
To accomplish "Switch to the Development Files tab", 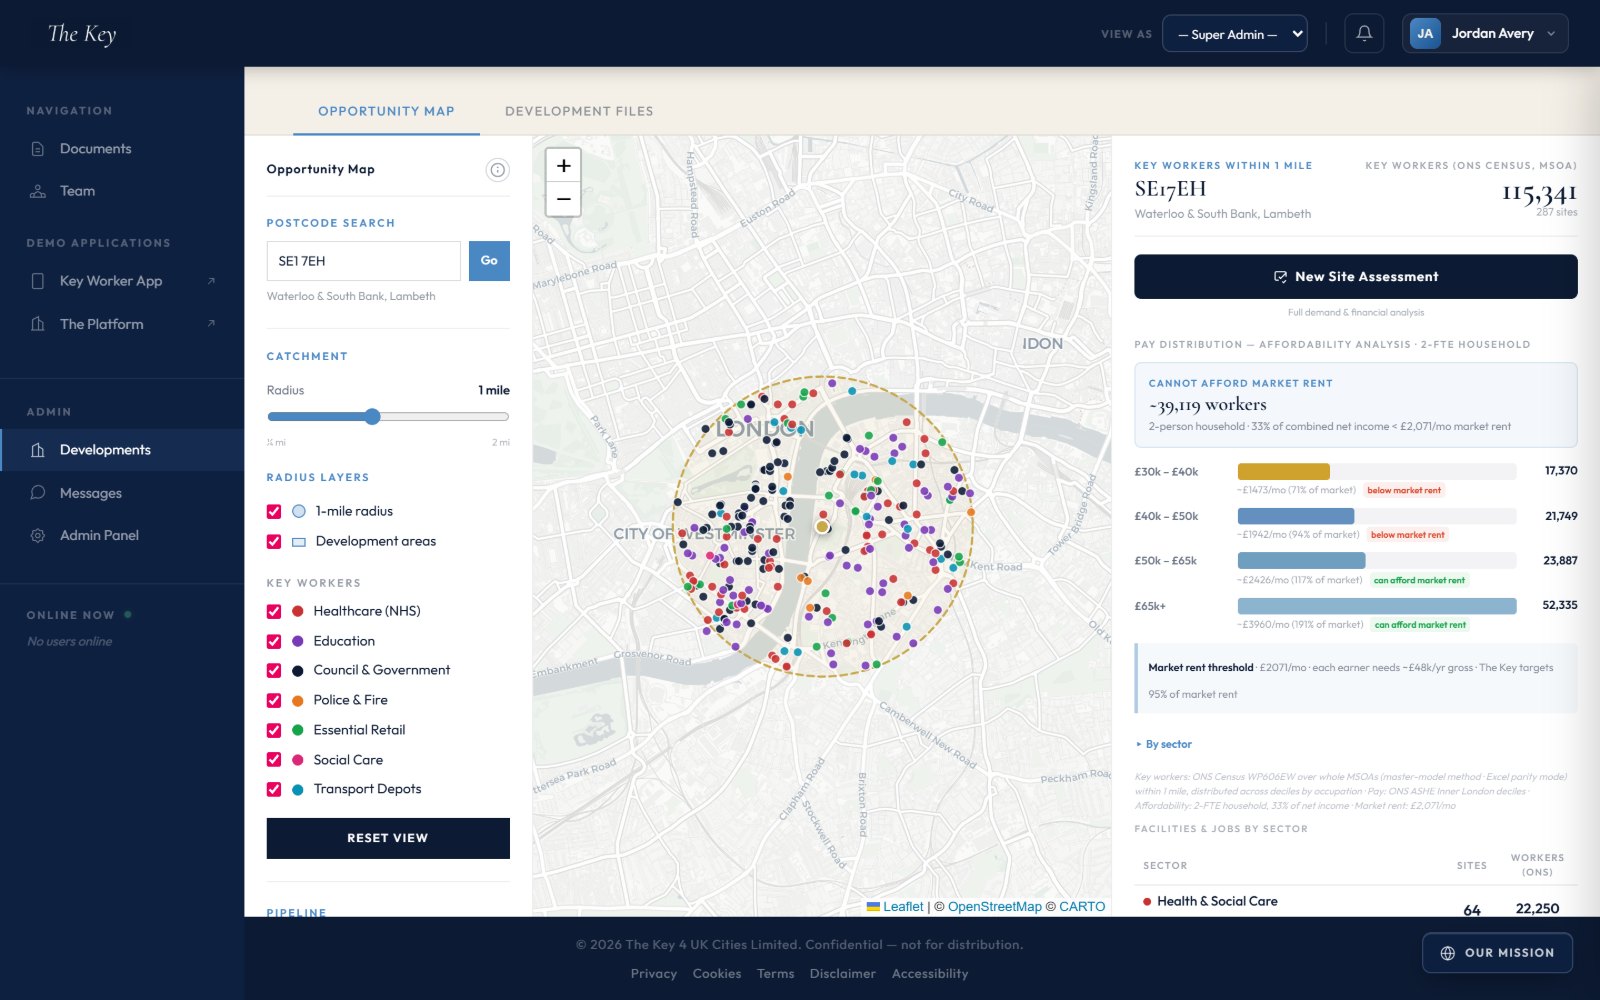I will pyautogui.click(x=579, y=111).
